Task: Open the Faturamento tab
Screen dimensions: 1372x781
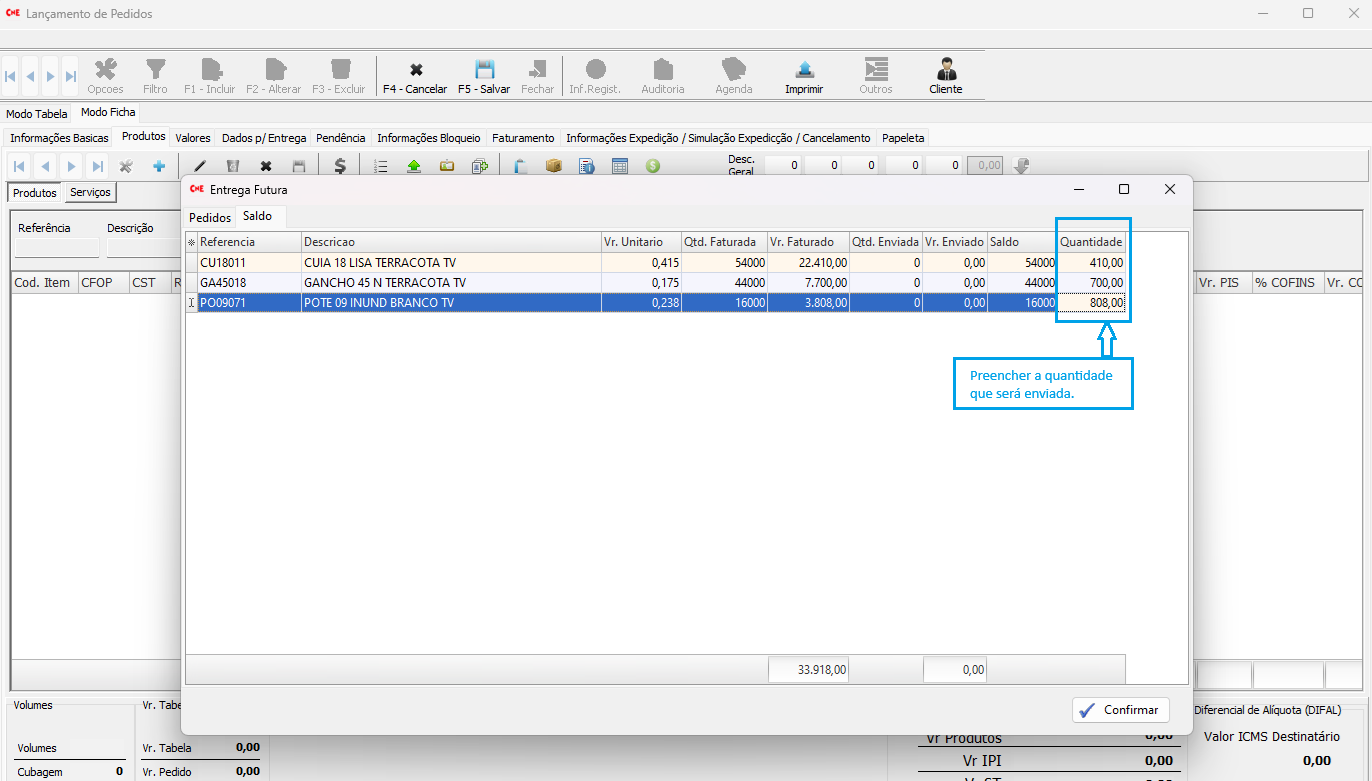Action: (523, 138)
